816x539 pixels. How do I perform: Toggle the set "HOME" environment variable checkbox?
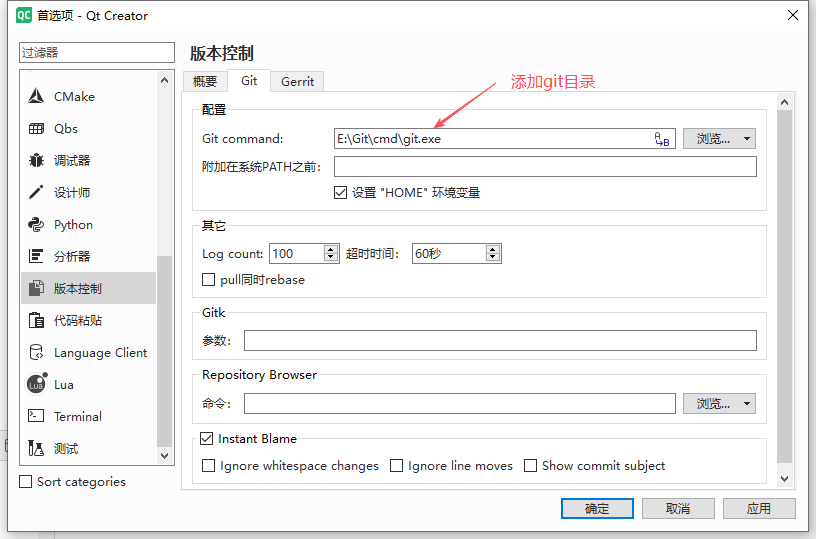340,192
